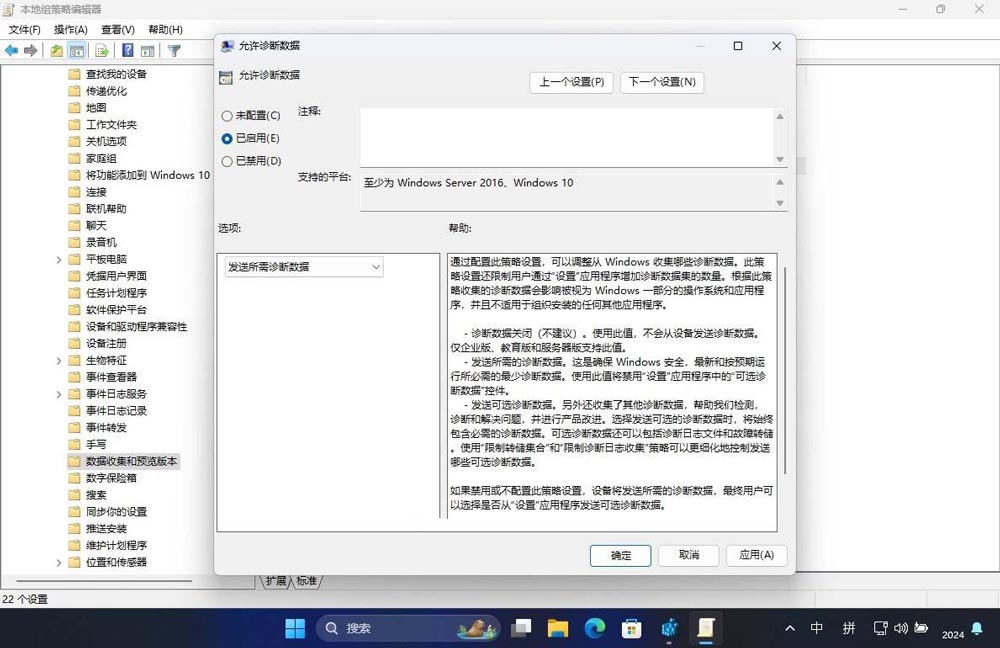This screenshot has height=648, width=1000.
Task: Select the filter icon in the toolbar
Action: click(175, 50)
